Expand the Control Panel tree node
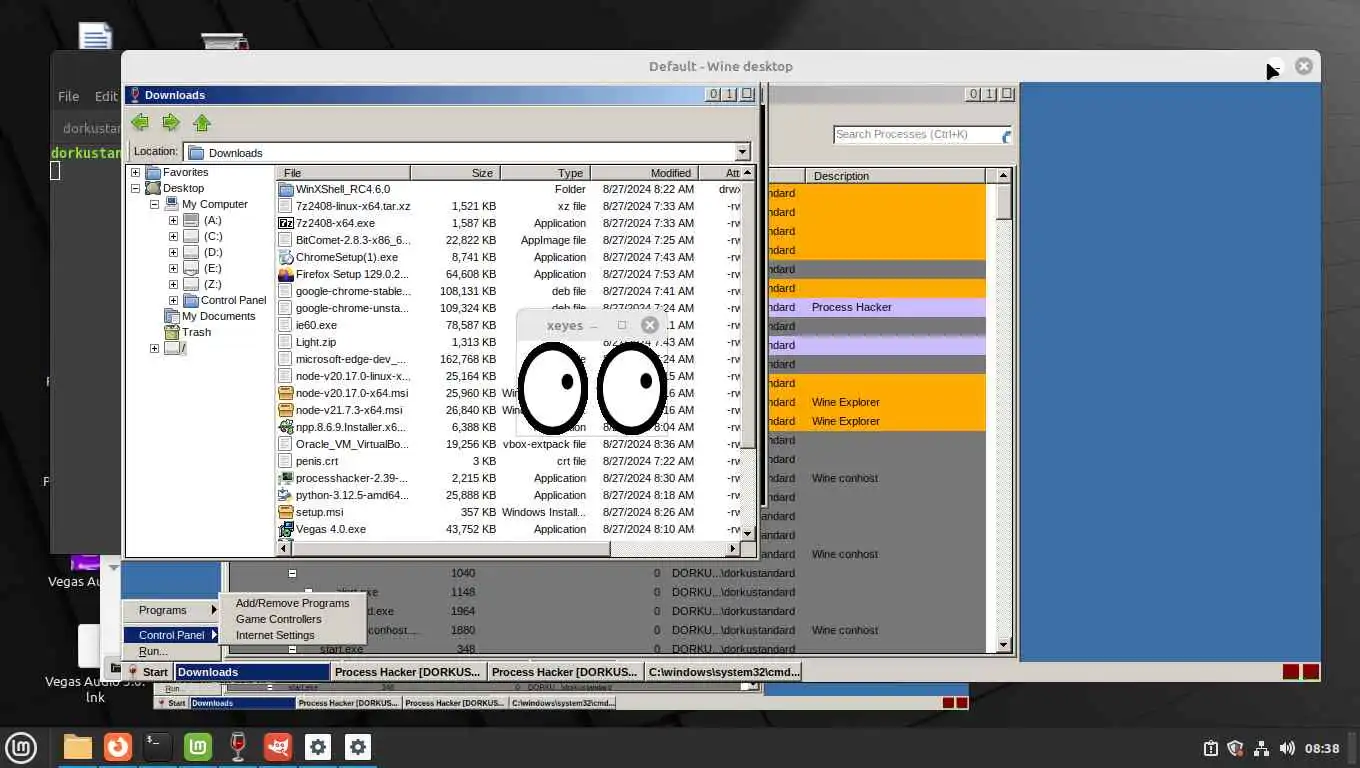The height and width of the screenshot is (768, 1360). pyautogui.click(x=173, y=300)
